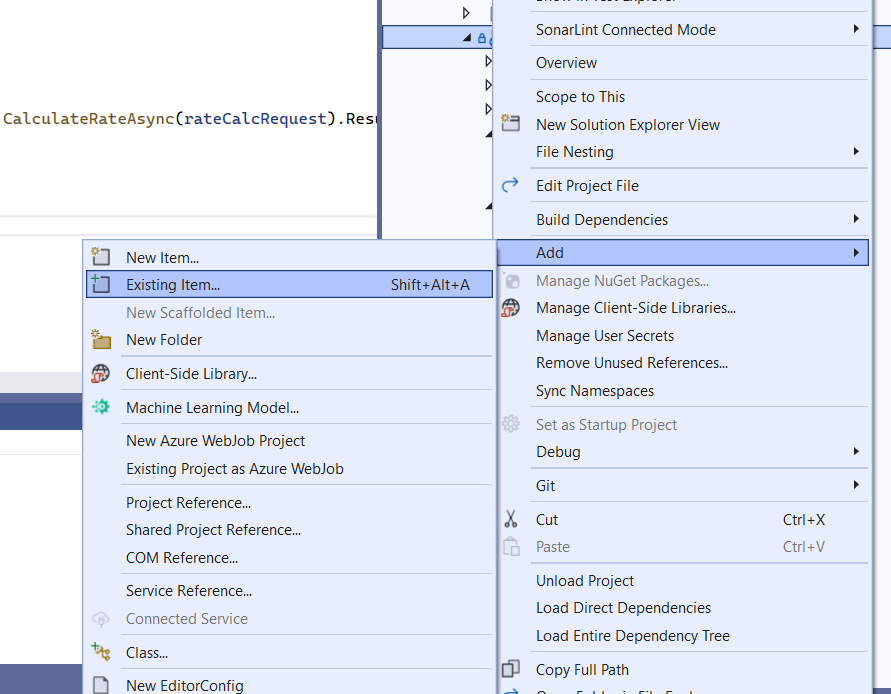Open the Add submenu arrow

(856, 252)
